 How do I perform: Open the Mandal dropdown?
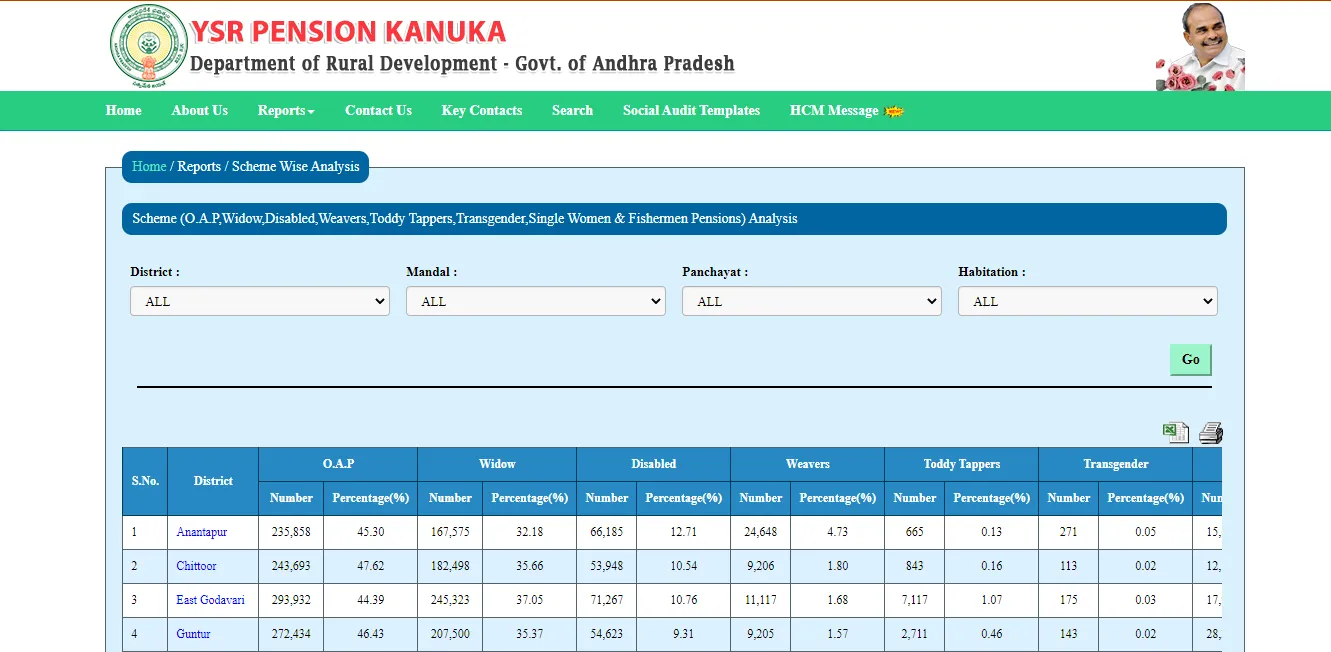(x=536, y=301)
